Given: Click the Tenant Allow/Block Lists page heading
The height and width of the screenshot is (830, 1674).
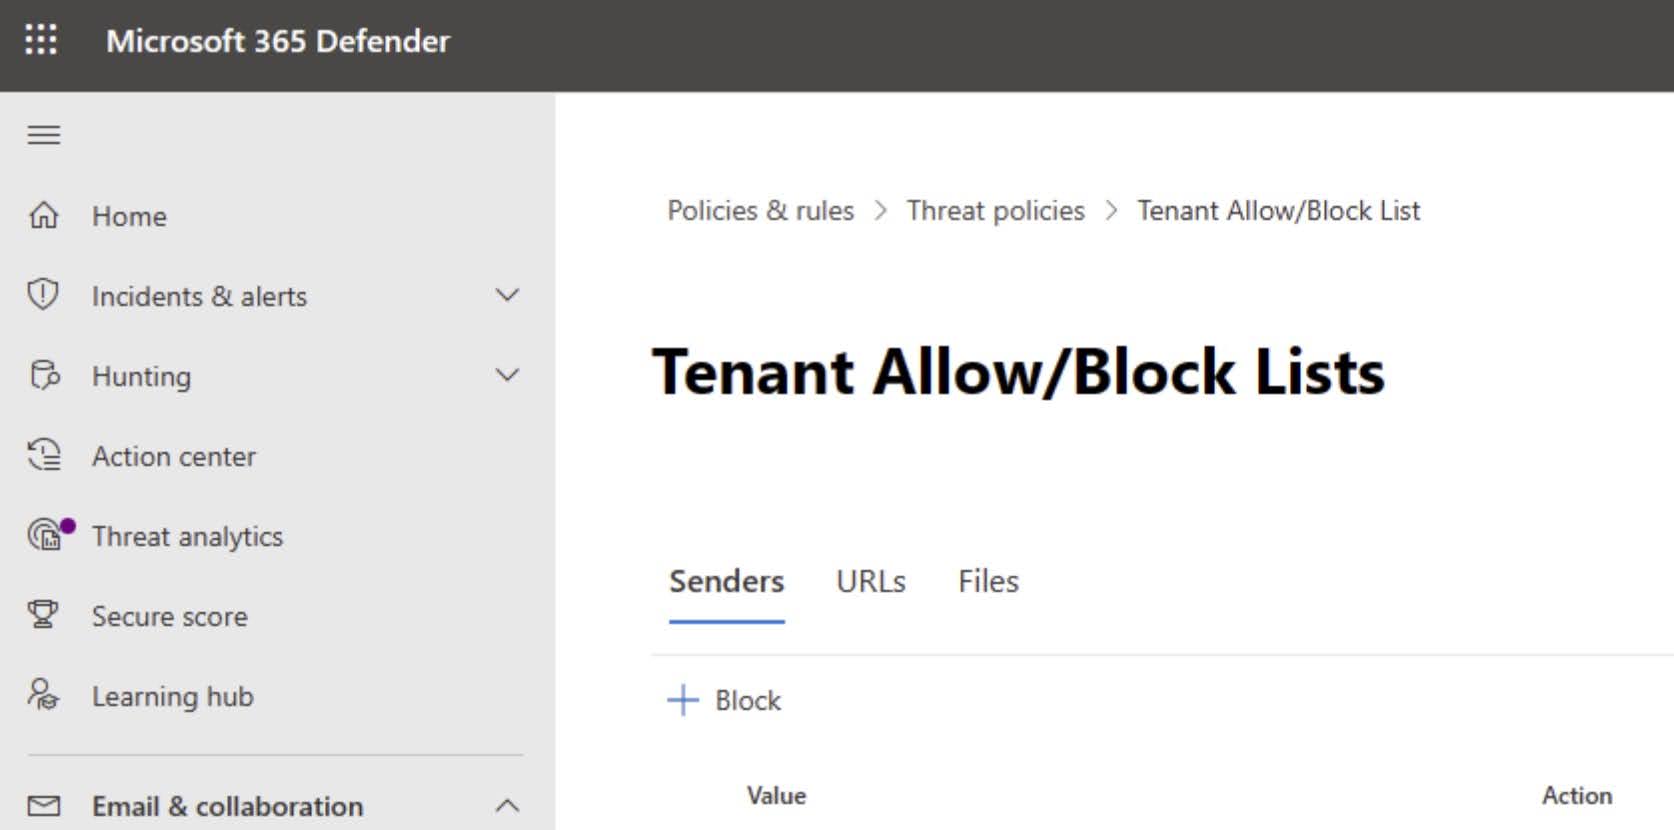Looking at the screenshot, I should (x=1018, y=372).
